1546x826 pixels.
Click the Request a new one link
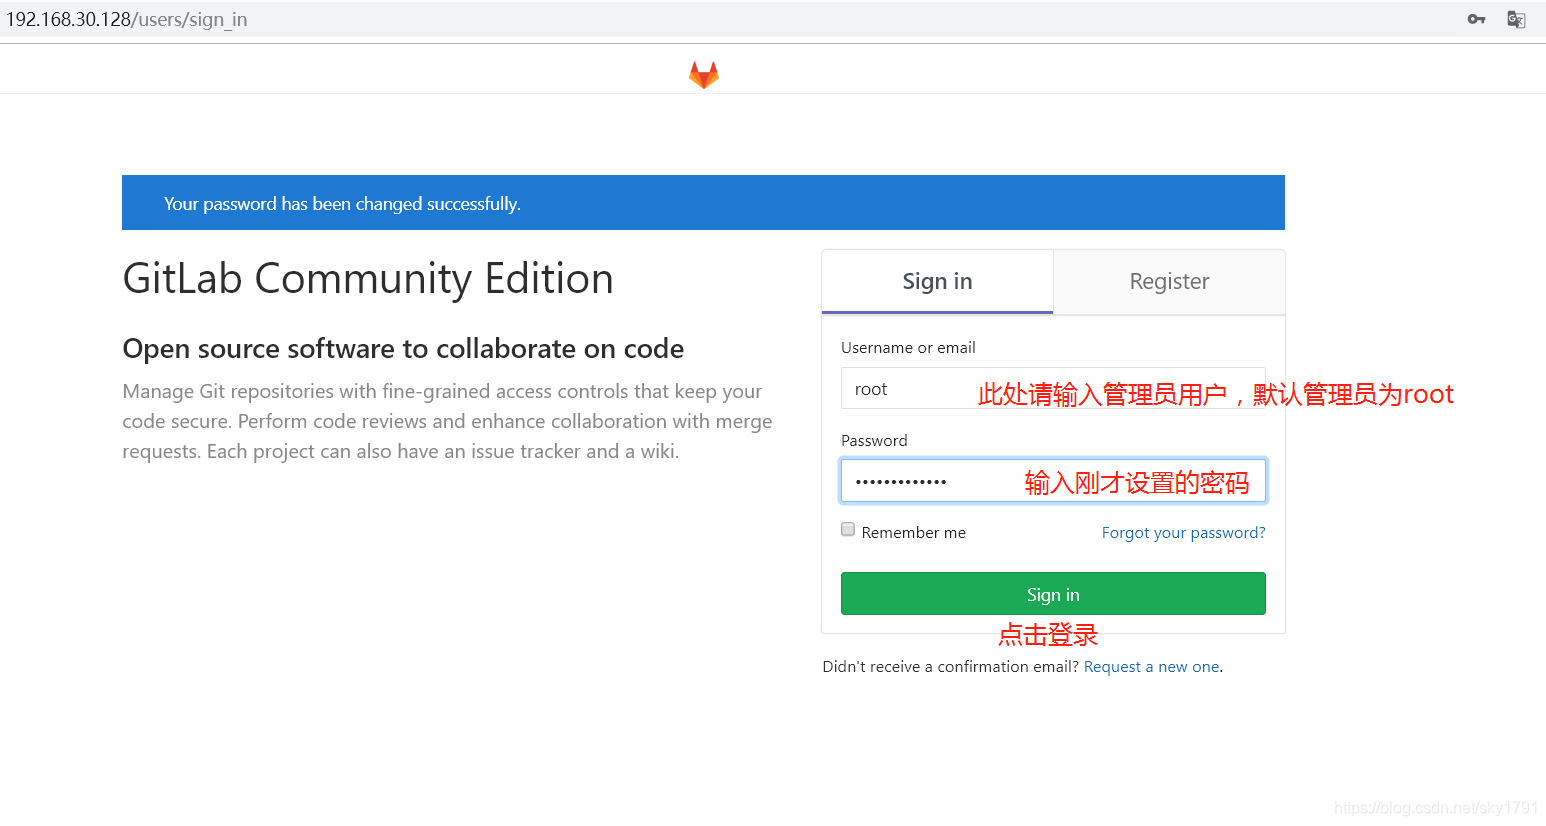pyautogui.click(x=1151, y=666)
